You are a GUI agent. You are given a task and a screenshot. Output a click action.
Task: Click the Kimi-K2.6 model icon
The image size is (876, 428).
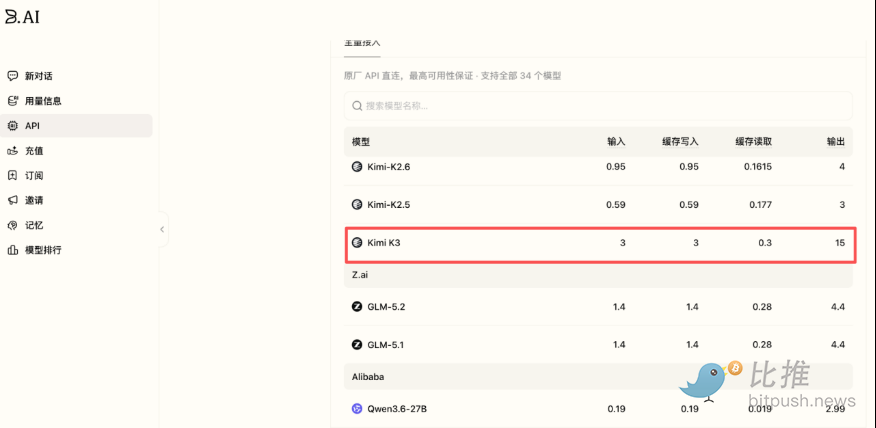click(x=357, y=167)
